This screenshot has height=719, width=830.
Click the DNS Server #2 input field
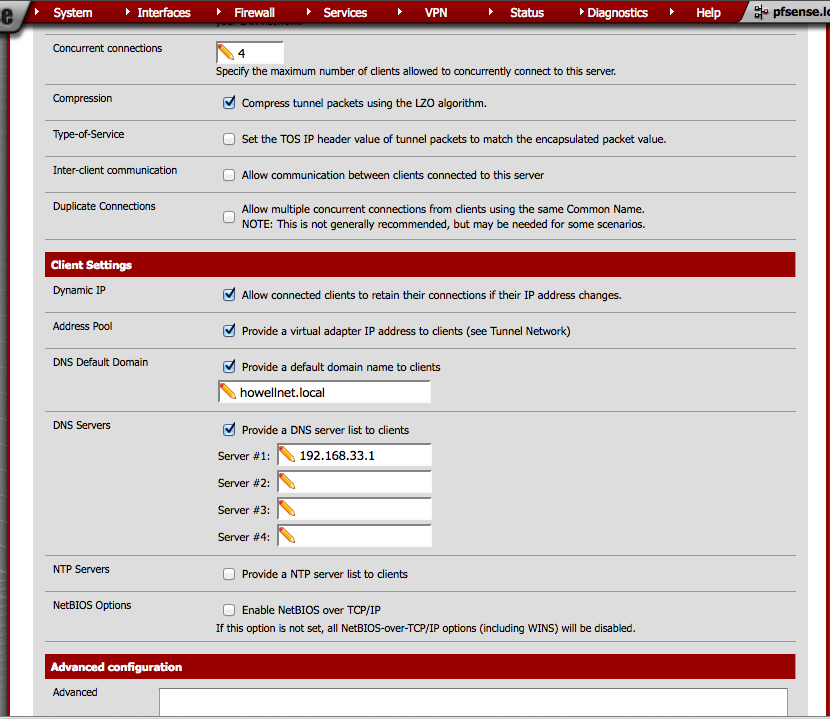(354, 482)
